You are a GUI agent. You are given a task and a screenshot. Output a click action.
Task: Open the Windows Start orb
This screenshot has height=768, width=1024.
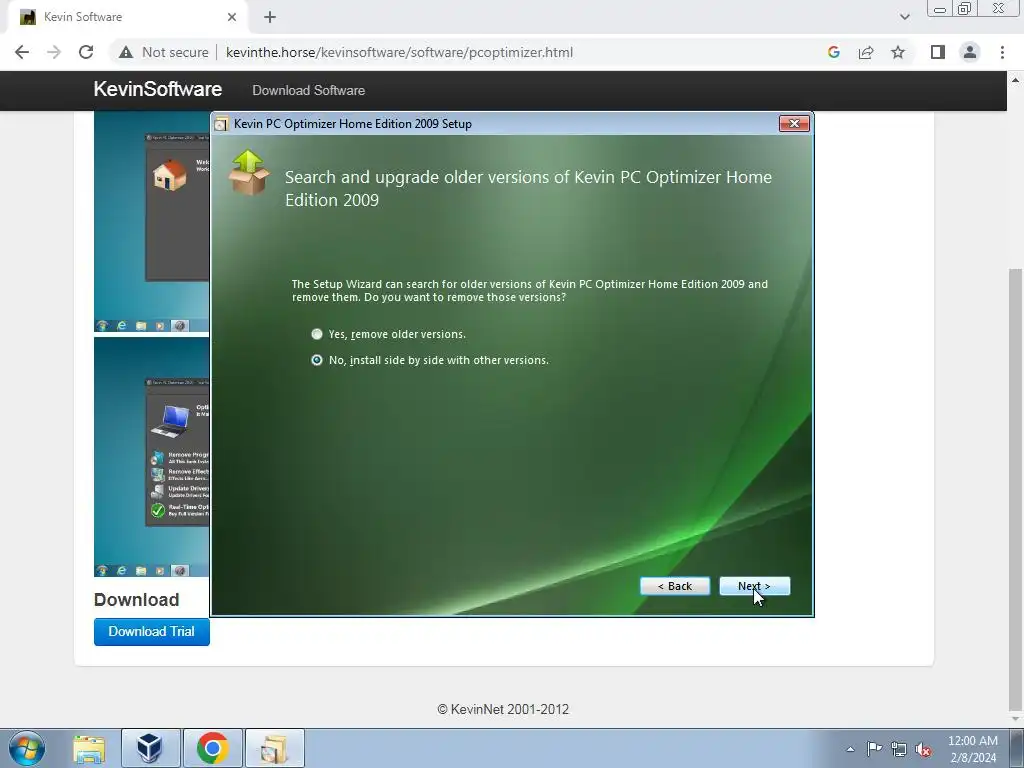(x=27, y=748)
